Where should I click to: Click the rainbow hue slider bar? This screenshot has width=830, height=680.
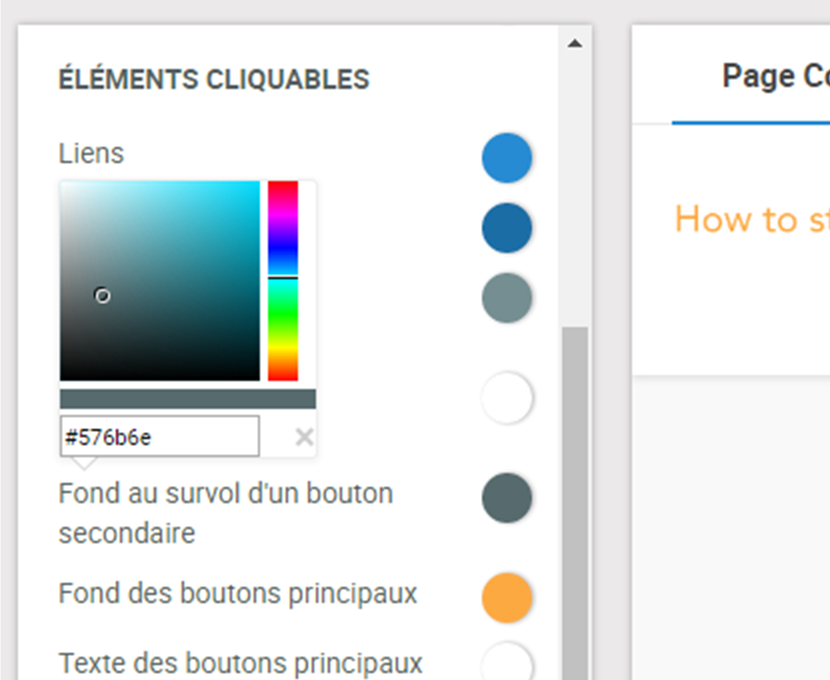(283, 280)
